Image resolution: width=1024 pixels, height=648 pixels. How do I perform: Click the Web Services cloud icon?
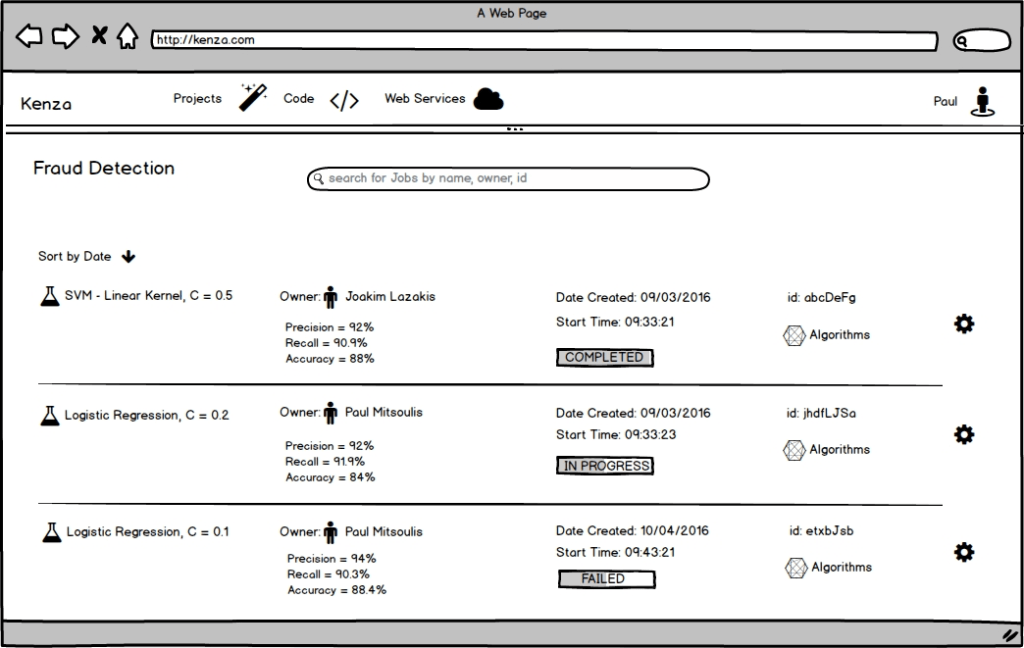pos(488,99)
